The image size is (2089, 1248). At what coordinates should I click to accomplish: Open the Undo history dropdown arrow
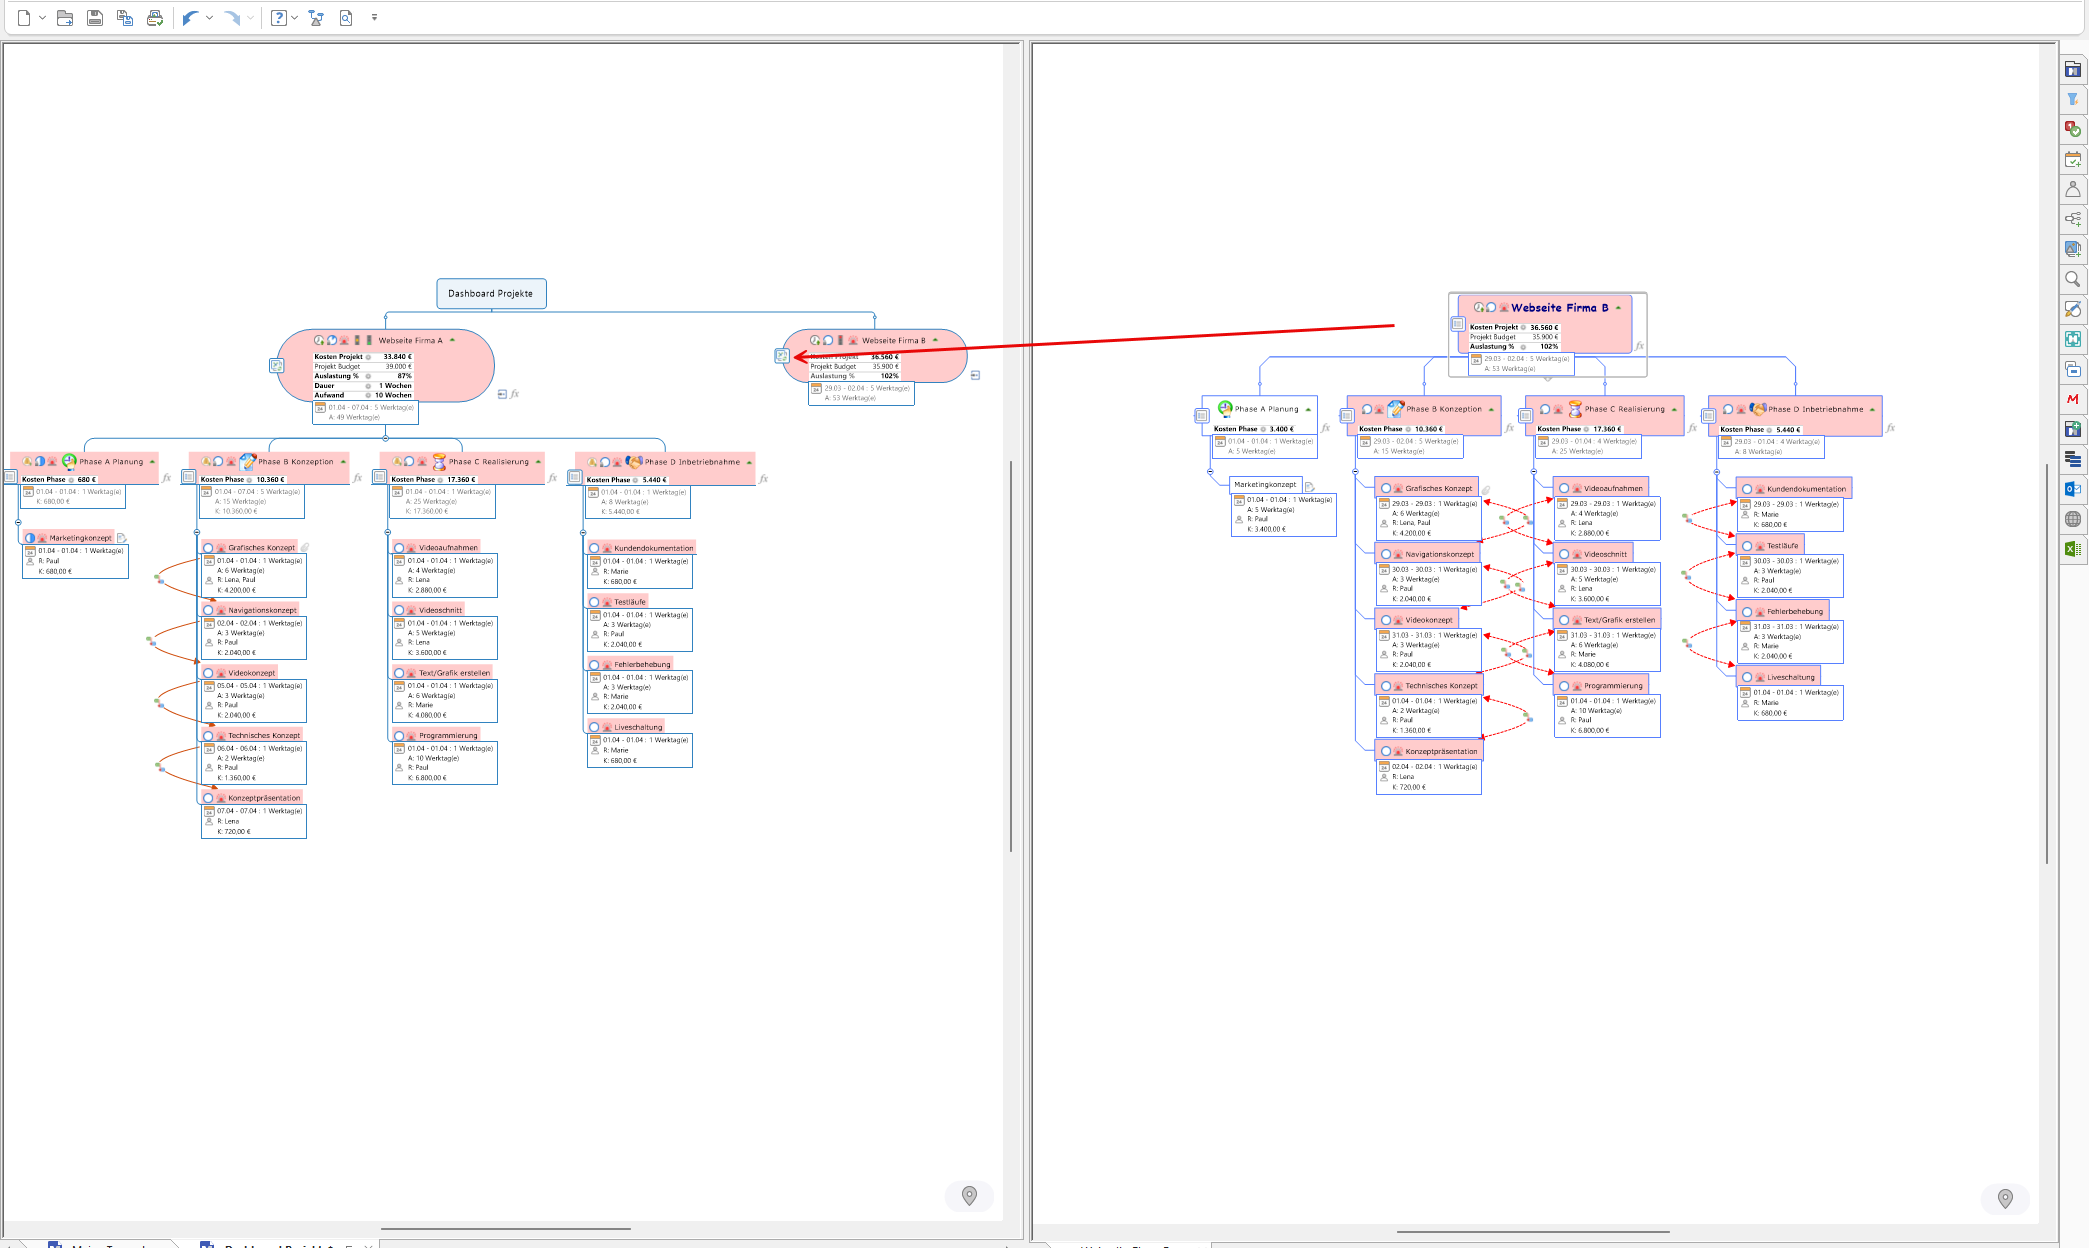pos(209,18)
